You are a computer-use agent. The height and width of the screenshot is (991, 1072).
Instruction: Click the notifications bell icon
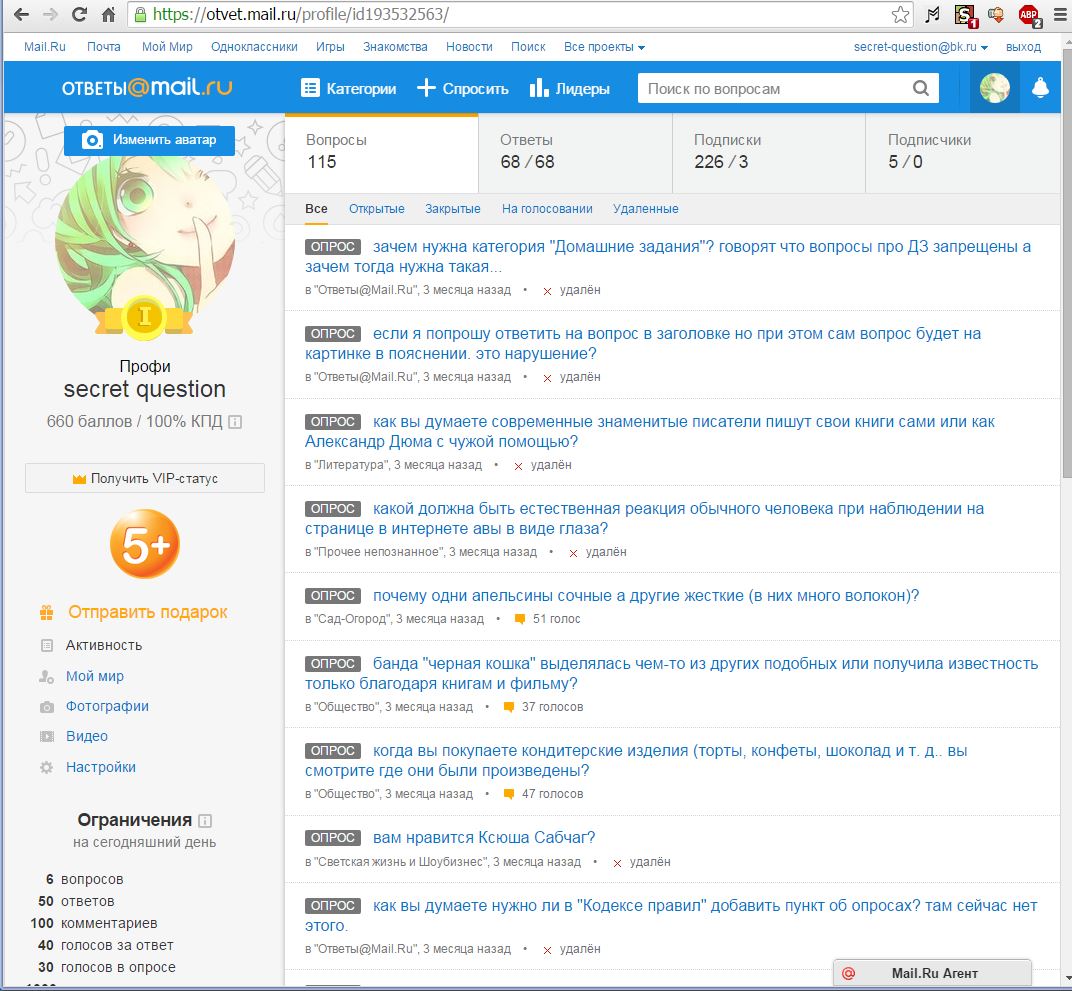(1040, 88)
